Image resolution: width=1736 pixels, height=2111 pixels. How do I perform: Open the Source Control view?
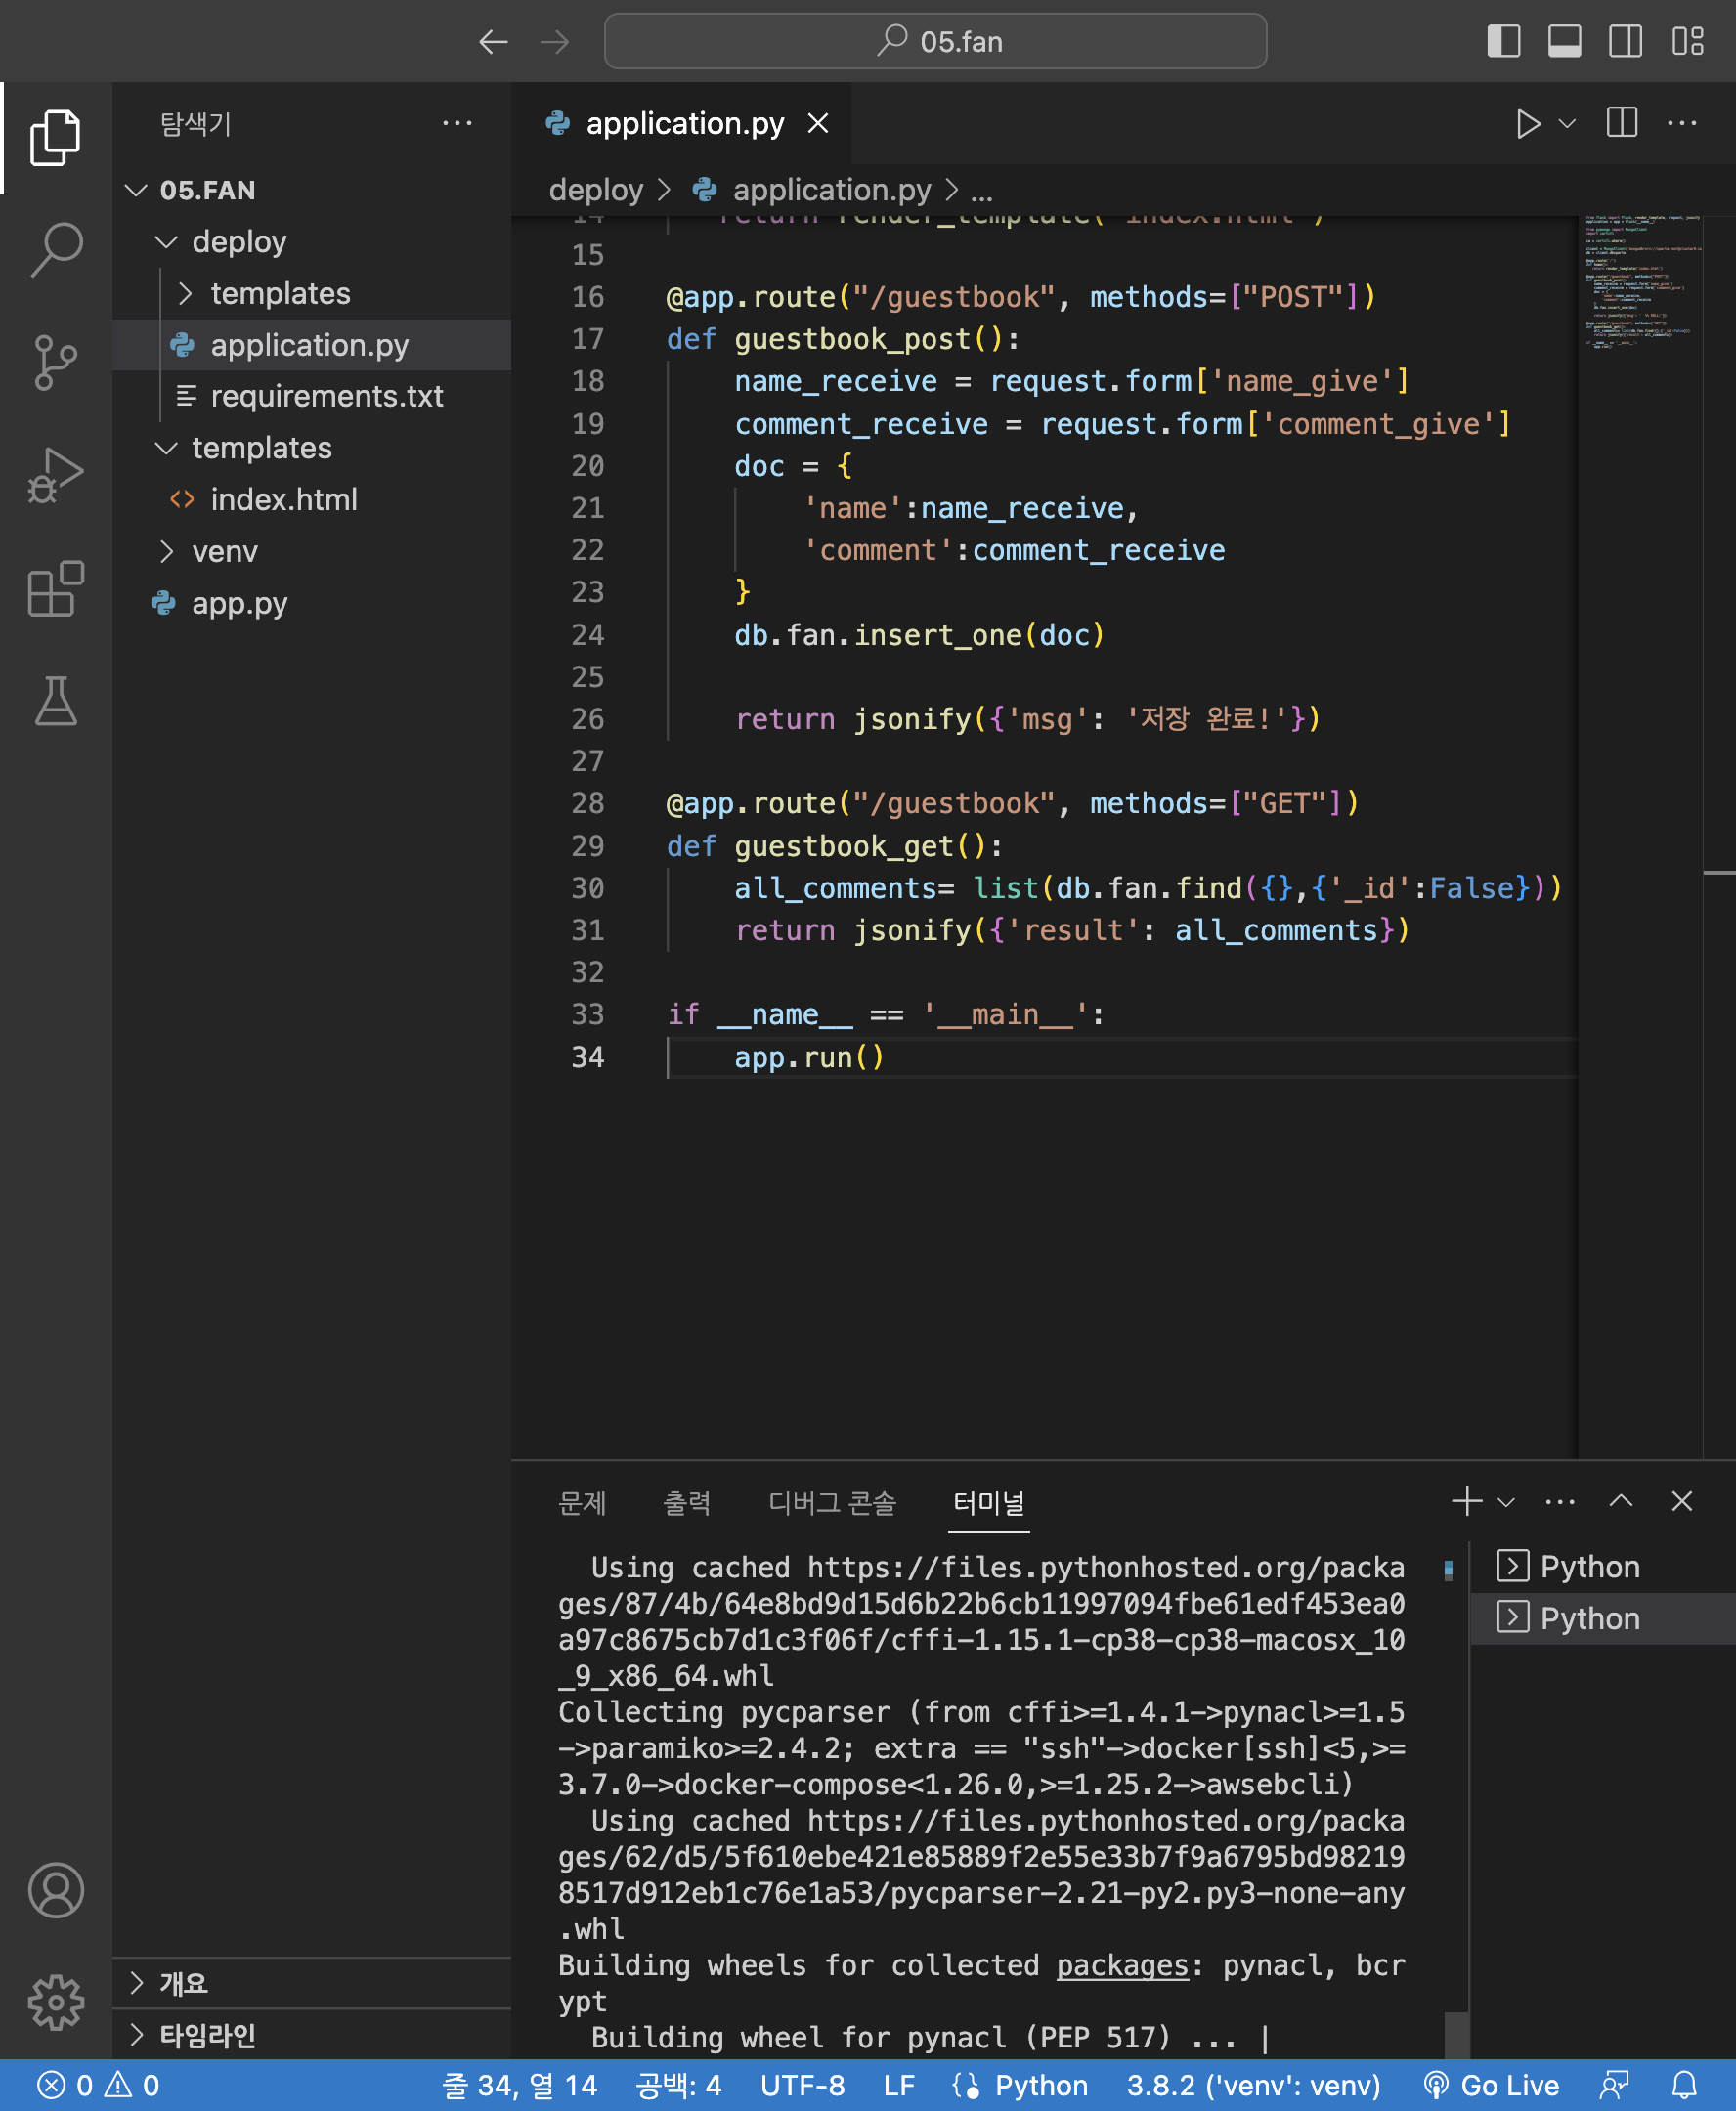55,362
